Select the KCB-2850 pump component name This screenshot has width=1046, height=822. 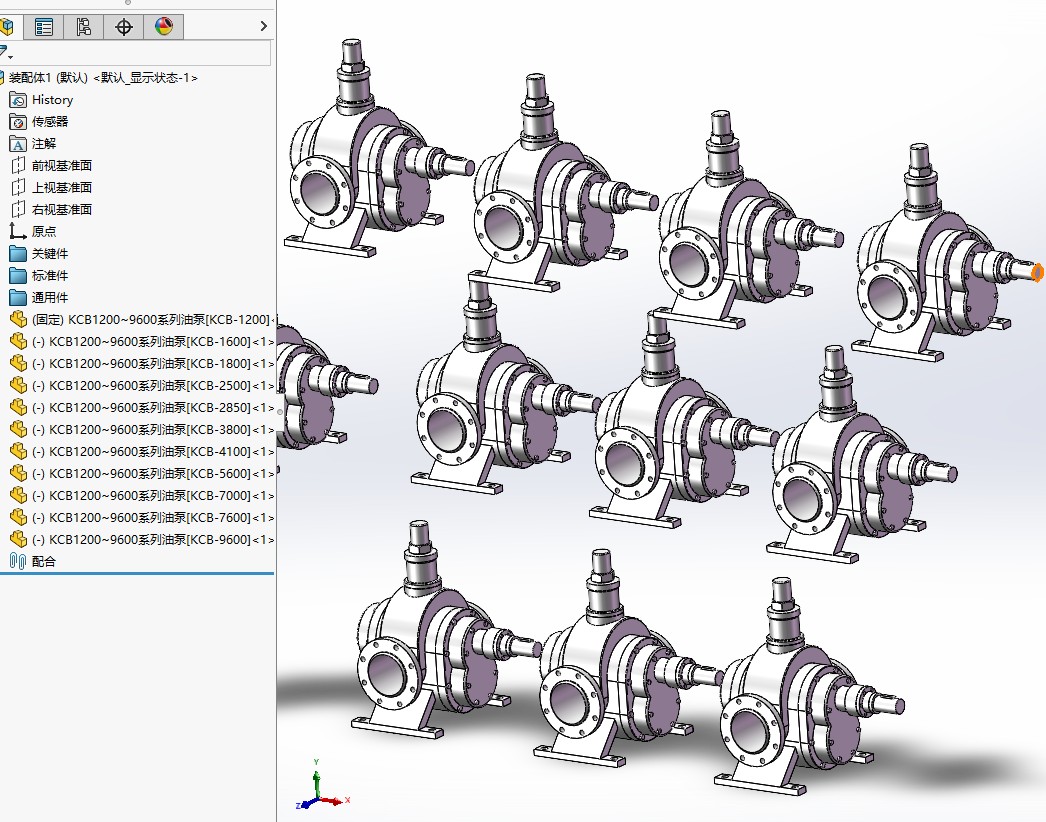click(153, 408)
